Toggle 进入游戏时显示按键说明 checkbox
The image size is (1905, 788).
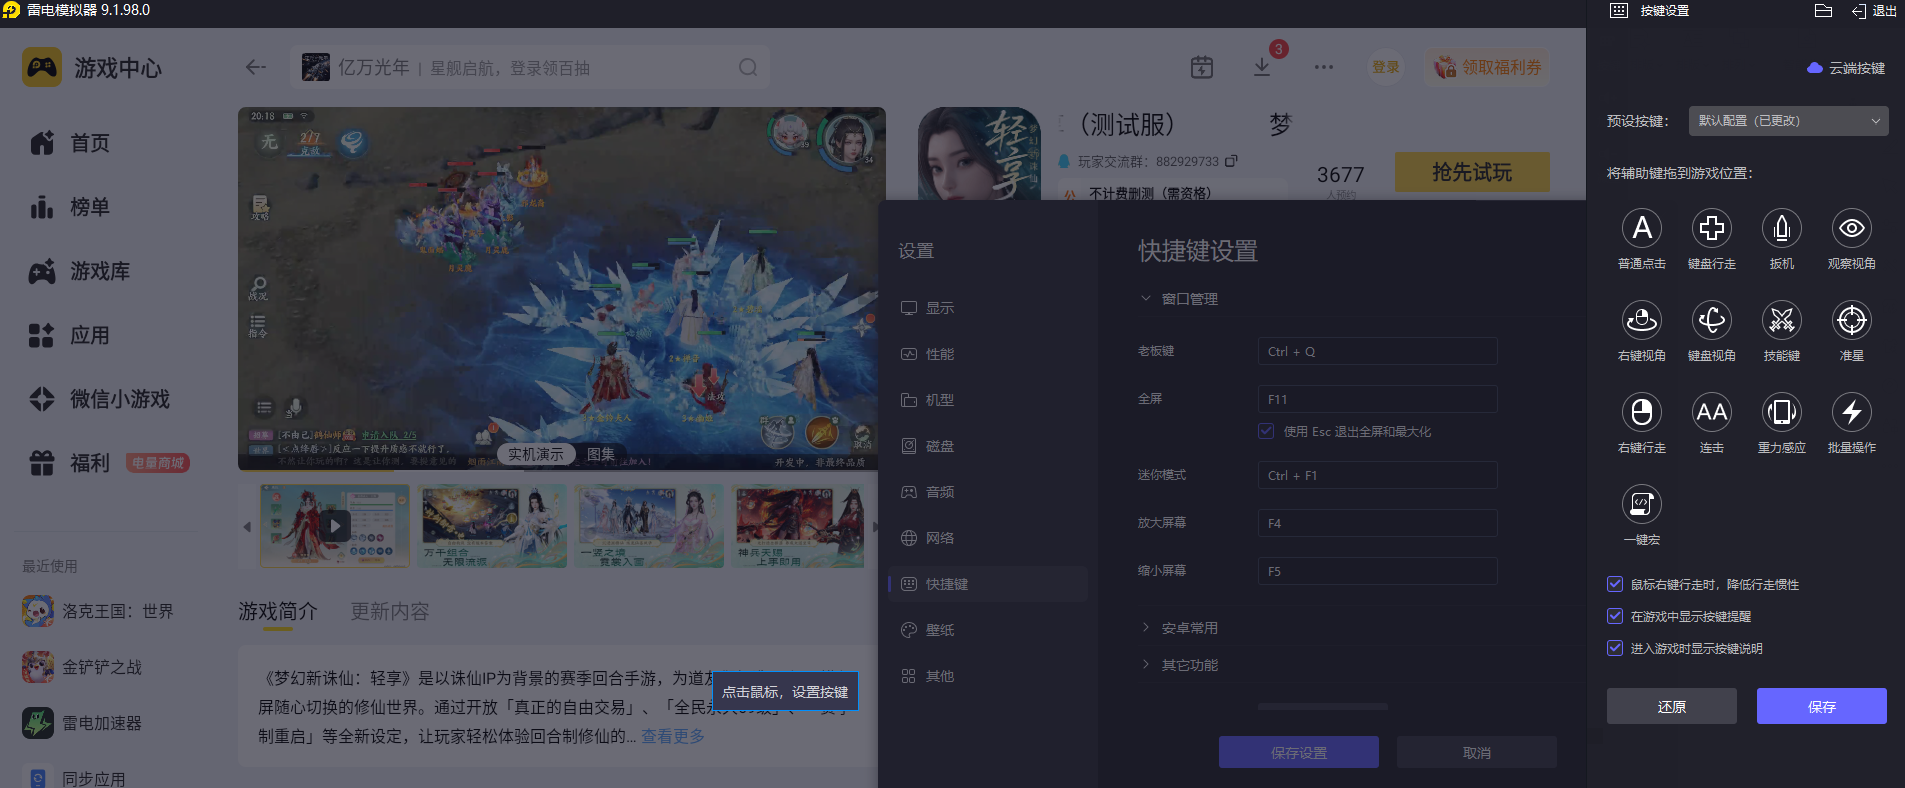[1614, 648]
